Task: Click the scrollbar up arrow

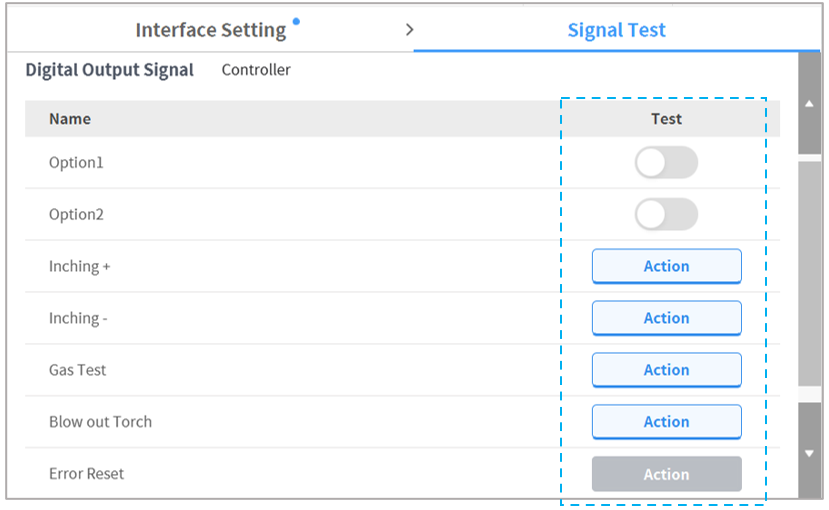Action: [809, 104]
